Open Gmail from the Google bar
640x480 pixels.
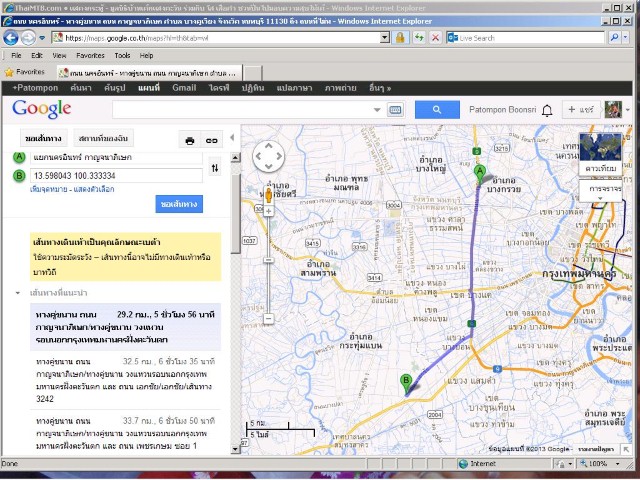184,88
